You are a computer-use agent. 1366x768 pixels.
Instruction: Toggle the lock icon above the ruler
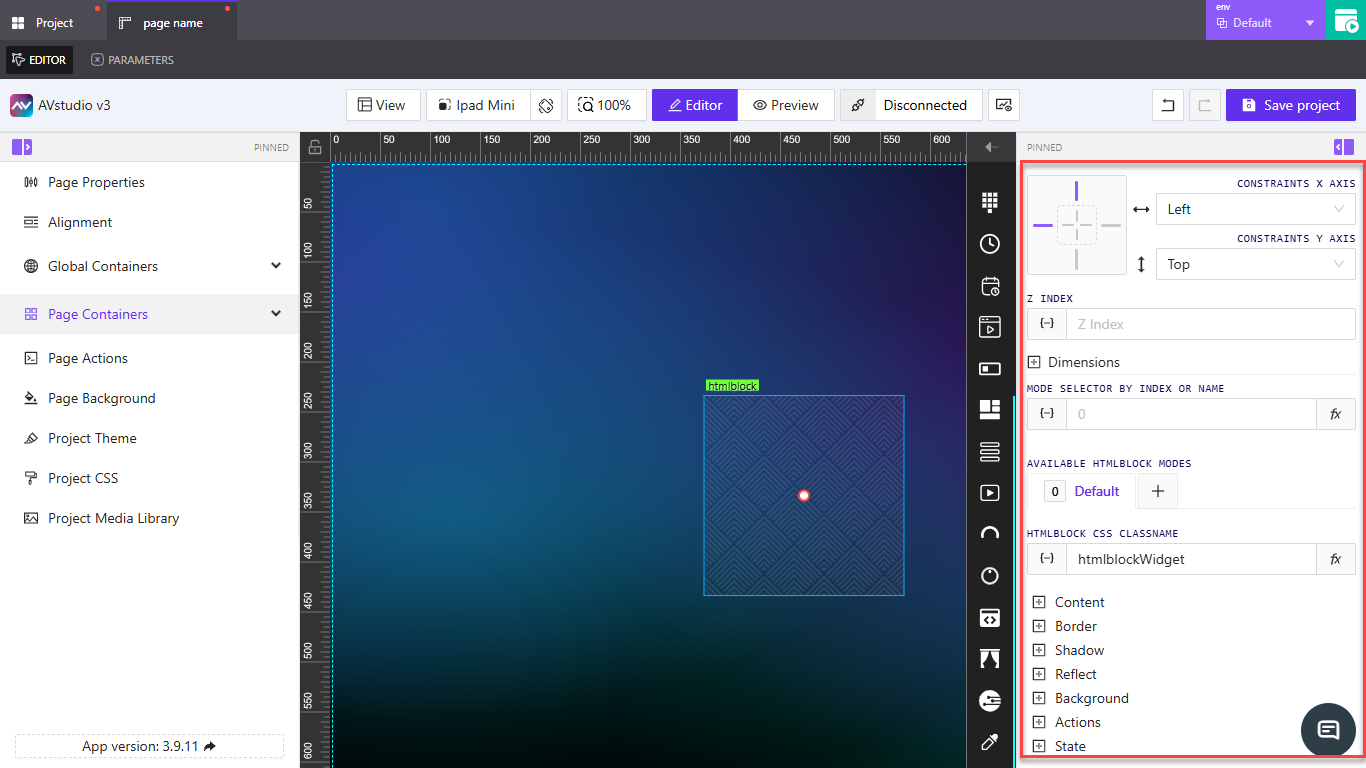click(315, 146)
